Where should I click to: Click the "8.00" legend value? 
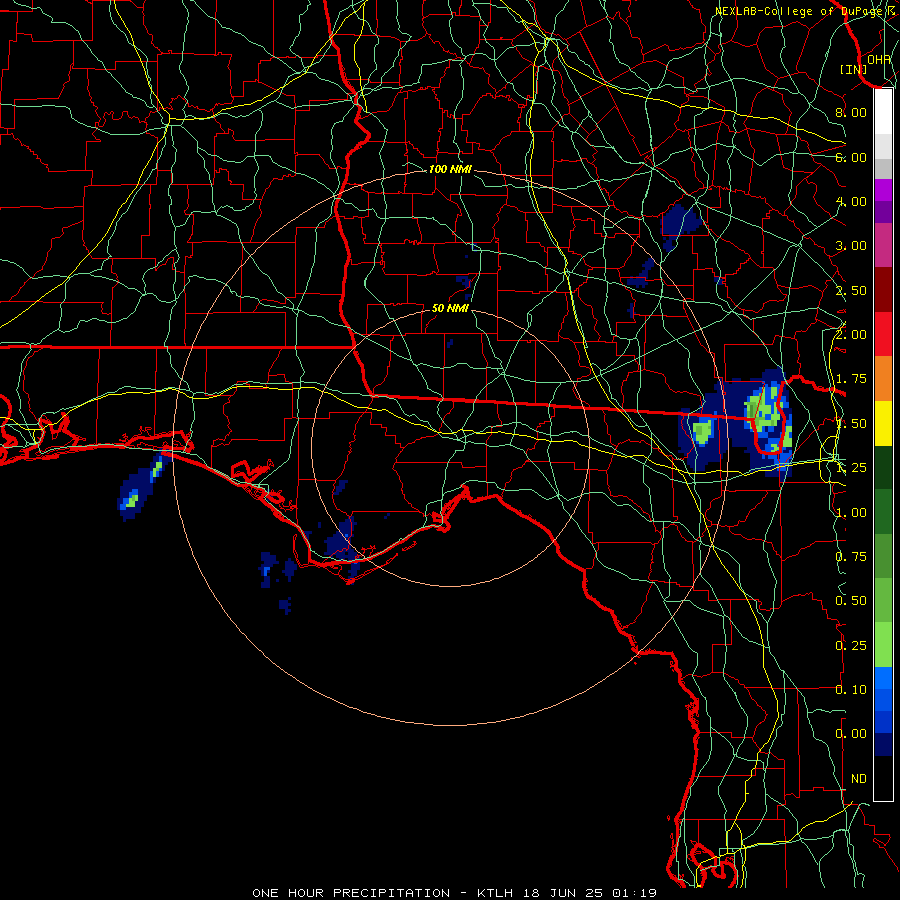click(x=851, y=112)
